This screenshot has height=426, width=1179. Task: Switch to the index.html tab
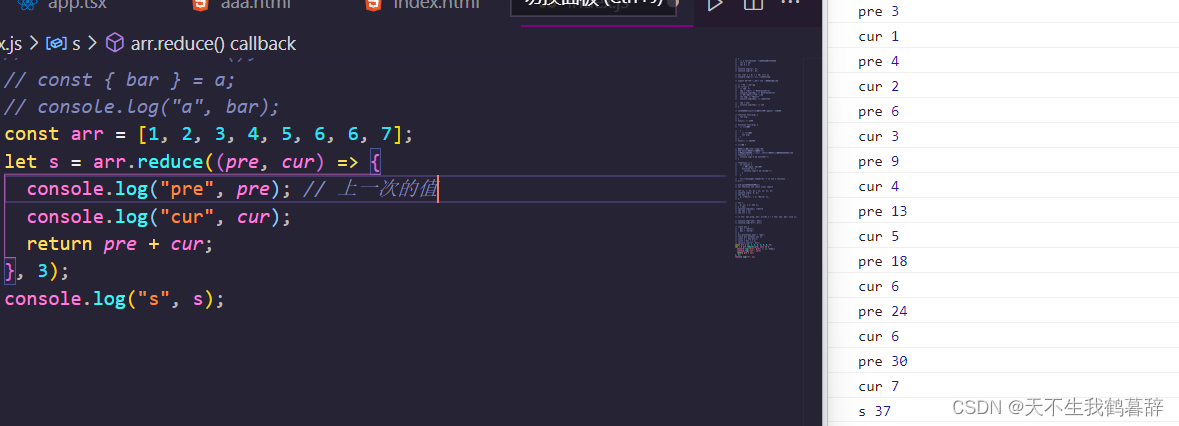(x=436, y=5)
